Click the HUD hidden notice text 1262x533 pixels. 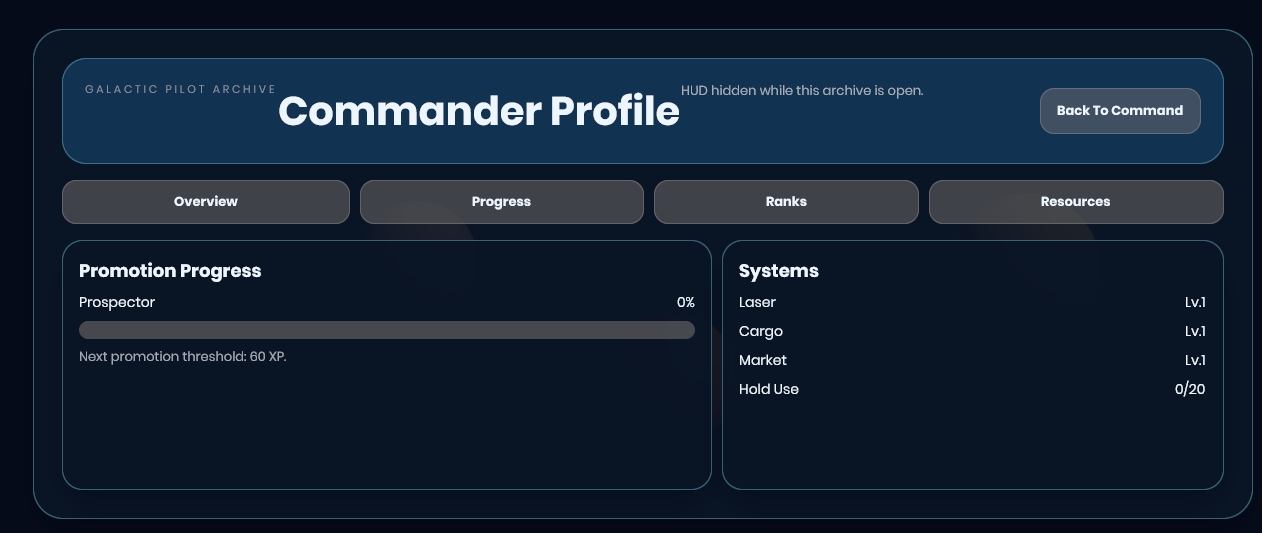point(801,91)
